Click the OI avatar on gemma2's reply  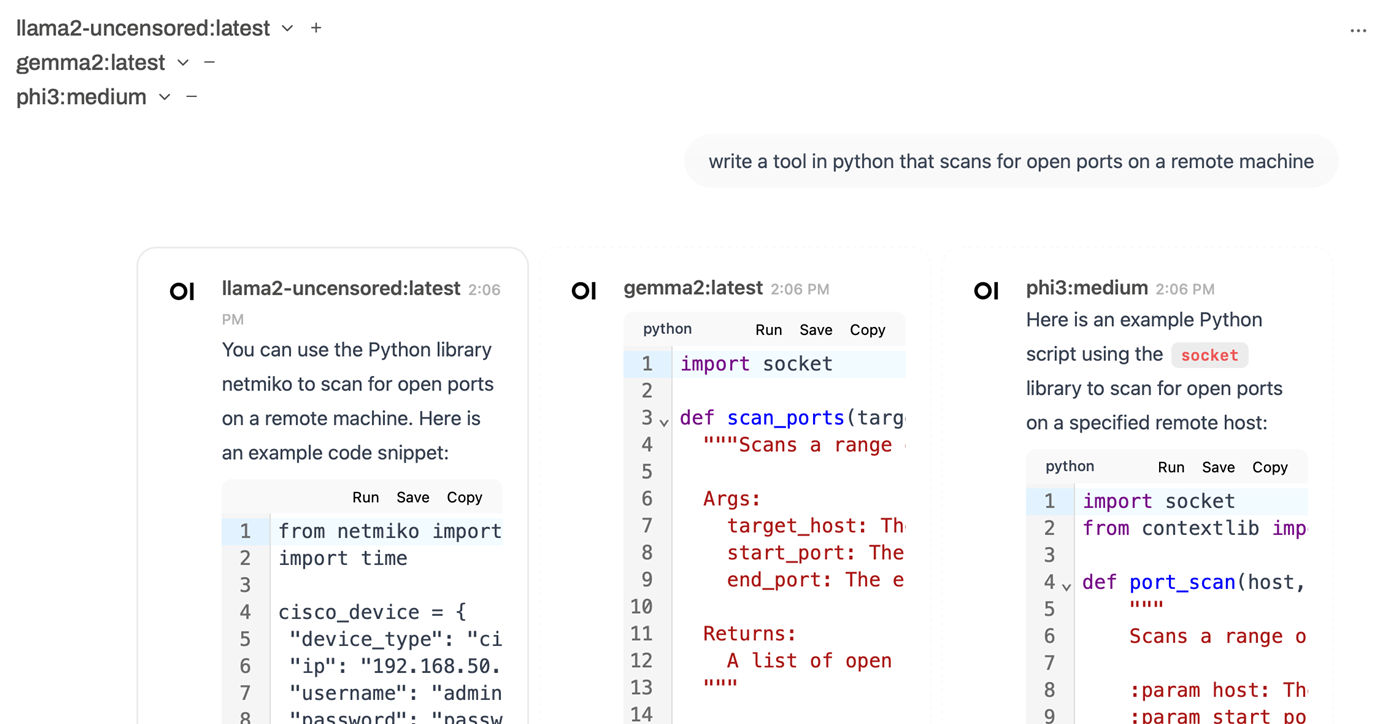pos(584,291)
